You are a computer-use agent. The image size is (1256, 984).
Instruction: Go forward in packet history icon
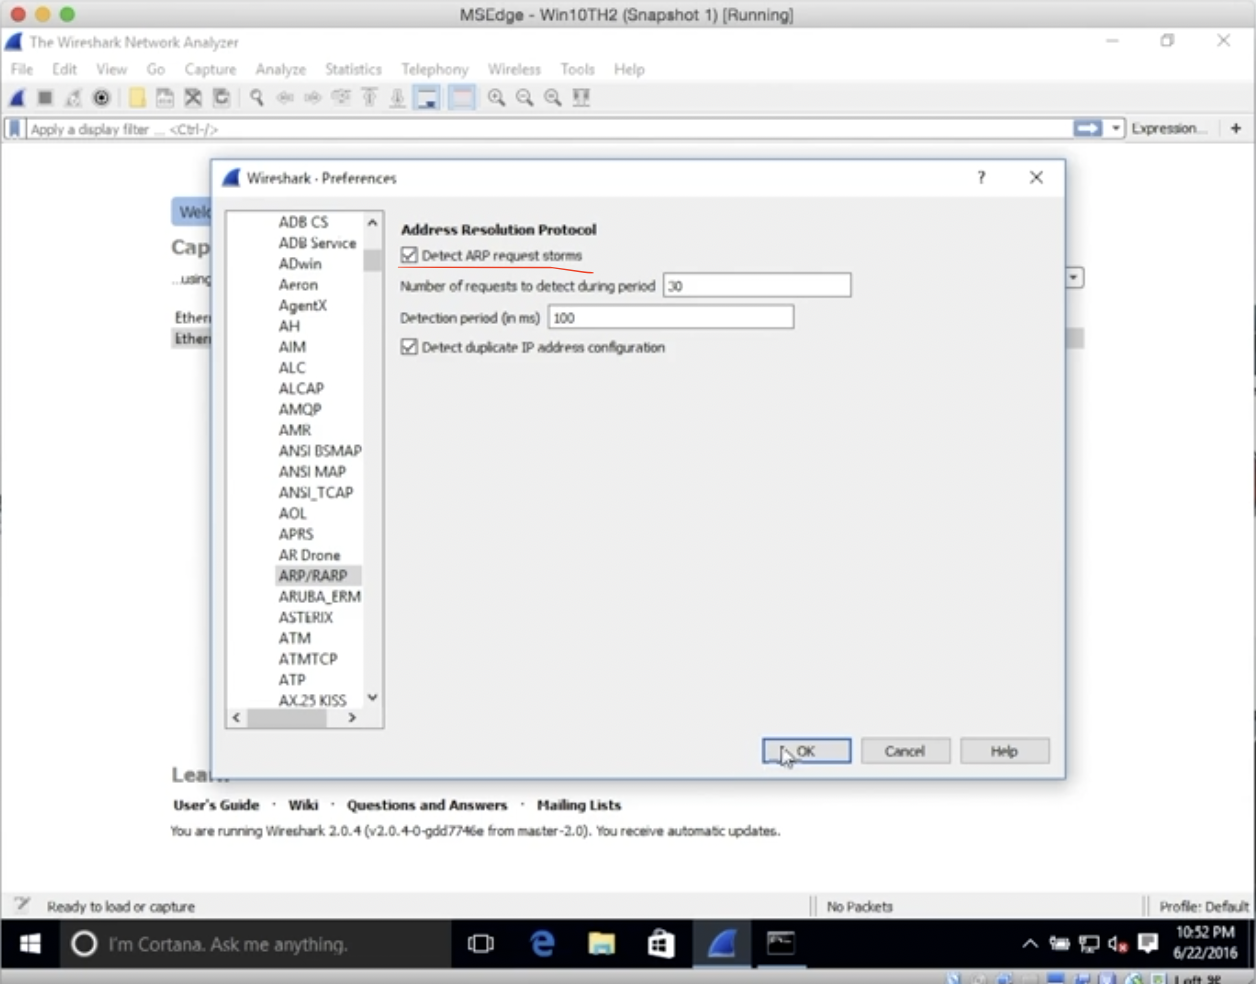313,98
